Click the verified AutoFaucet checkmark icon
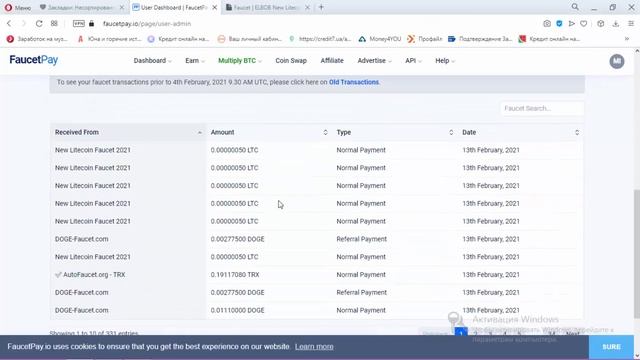 coord(58,275)
